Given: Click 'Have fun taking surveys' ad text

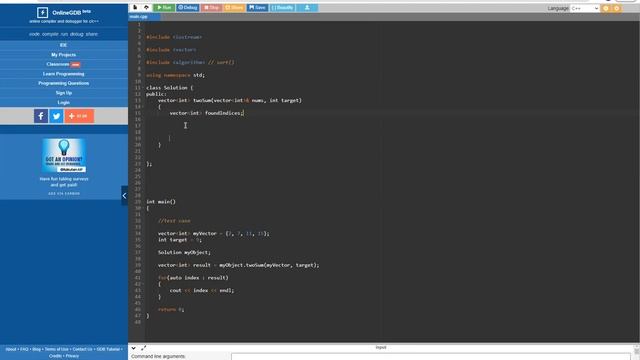Looking at the screenshot, I should click(x=64, y=182).
